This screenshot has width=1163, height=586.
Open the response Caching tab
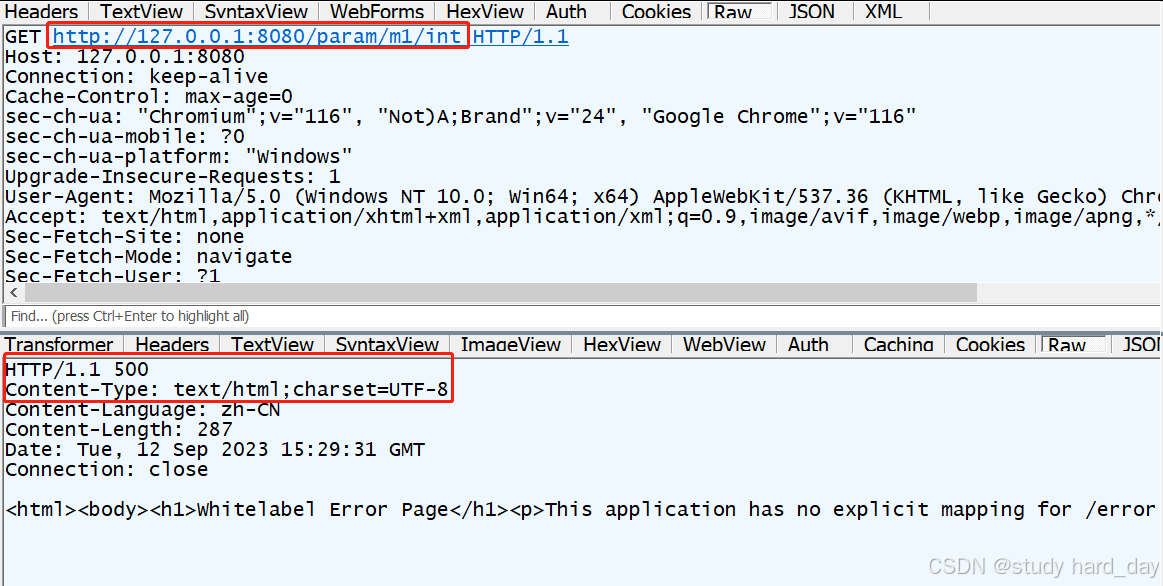[x=898, y=344]
